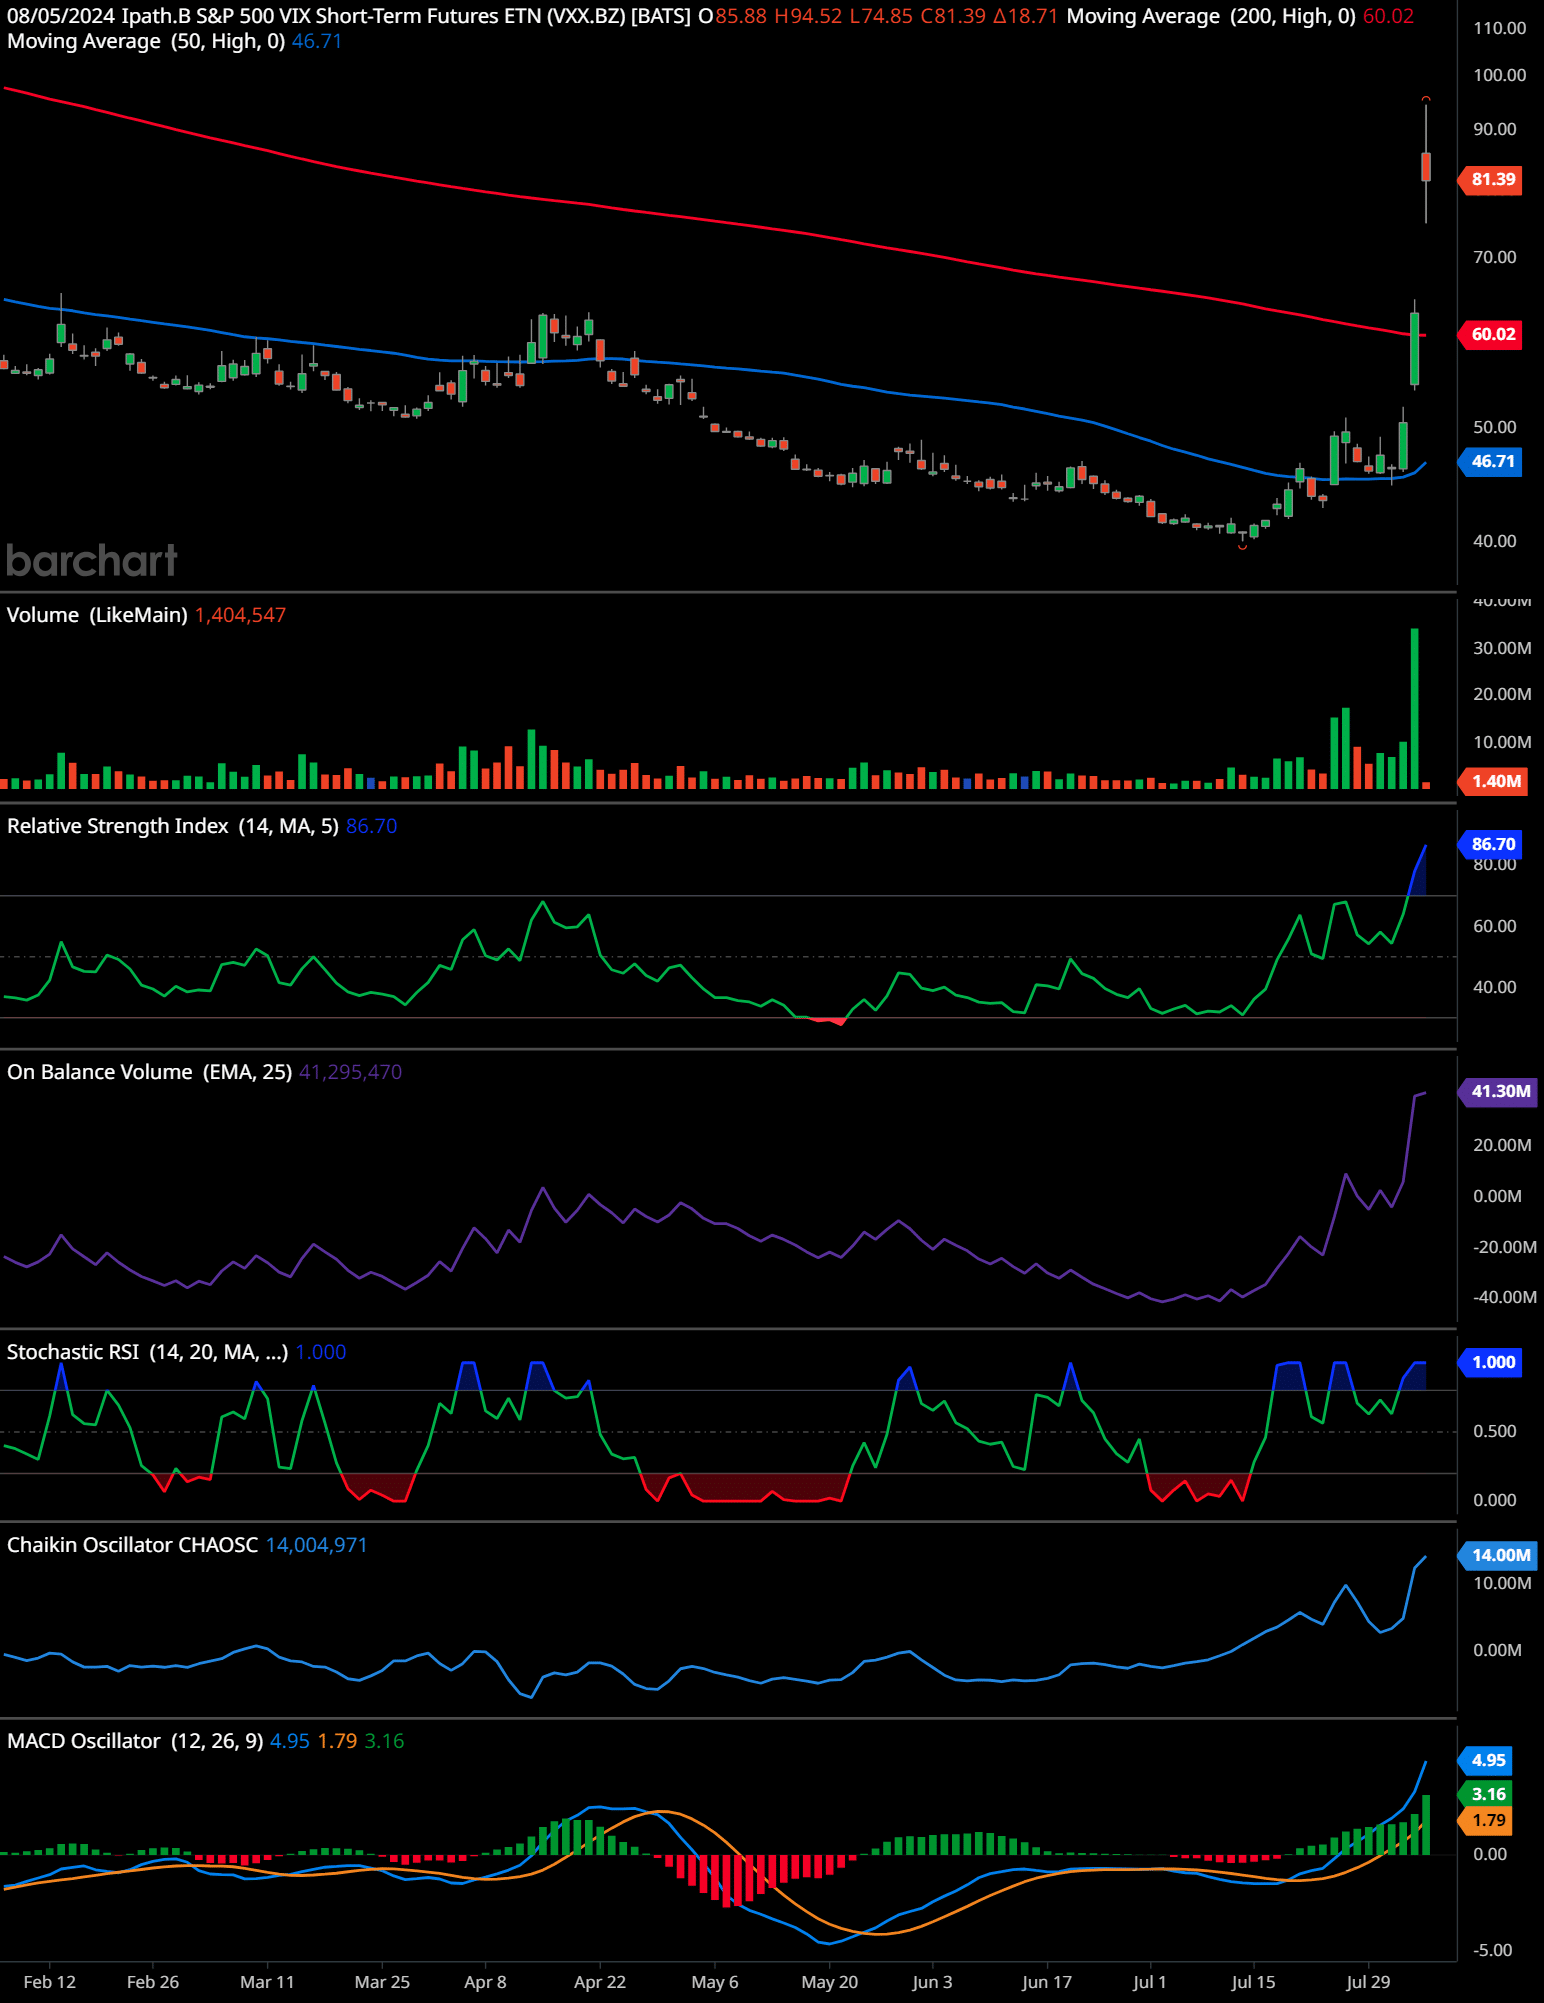Viewport: 1544px width, 2003px height.
Task: Click the 81.39 last price tag
Action: click(x=1491, y=180)
